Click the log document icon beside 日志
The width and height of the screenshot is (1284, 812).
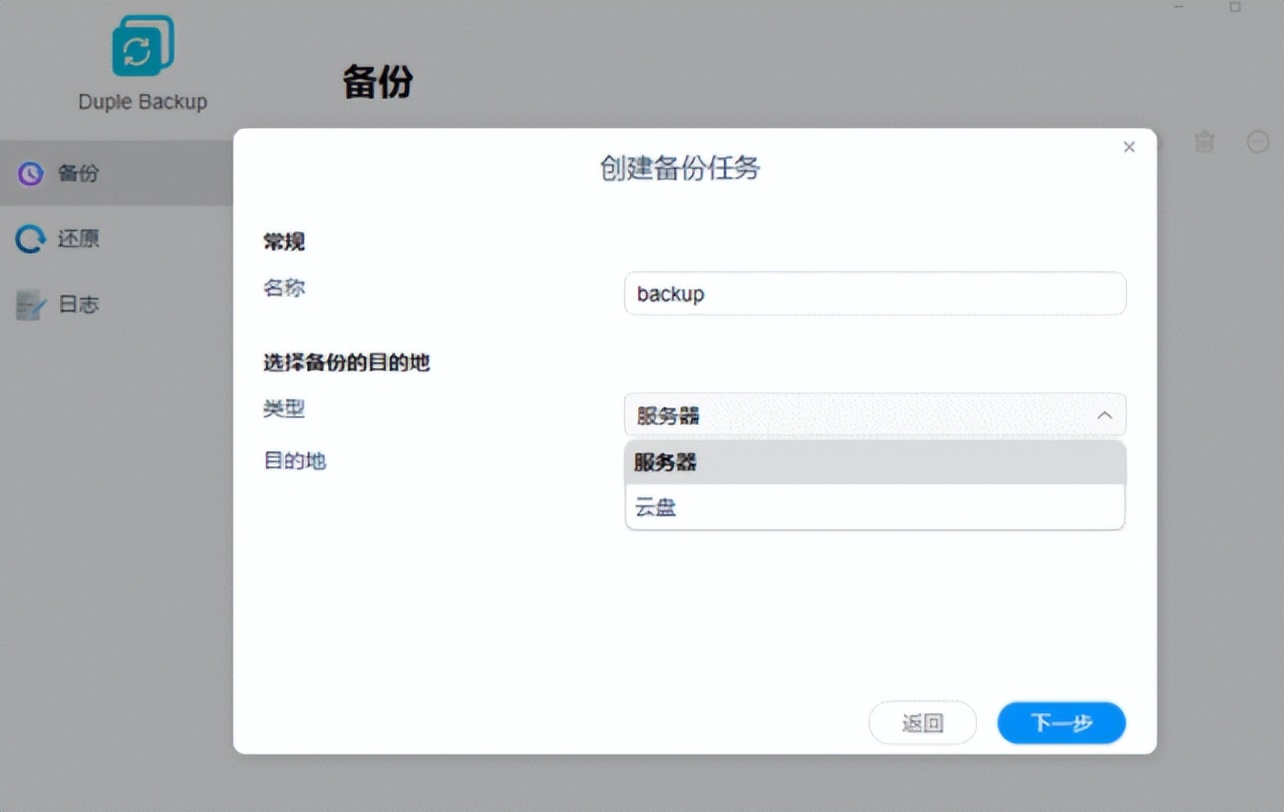click(x=30, y=304)
